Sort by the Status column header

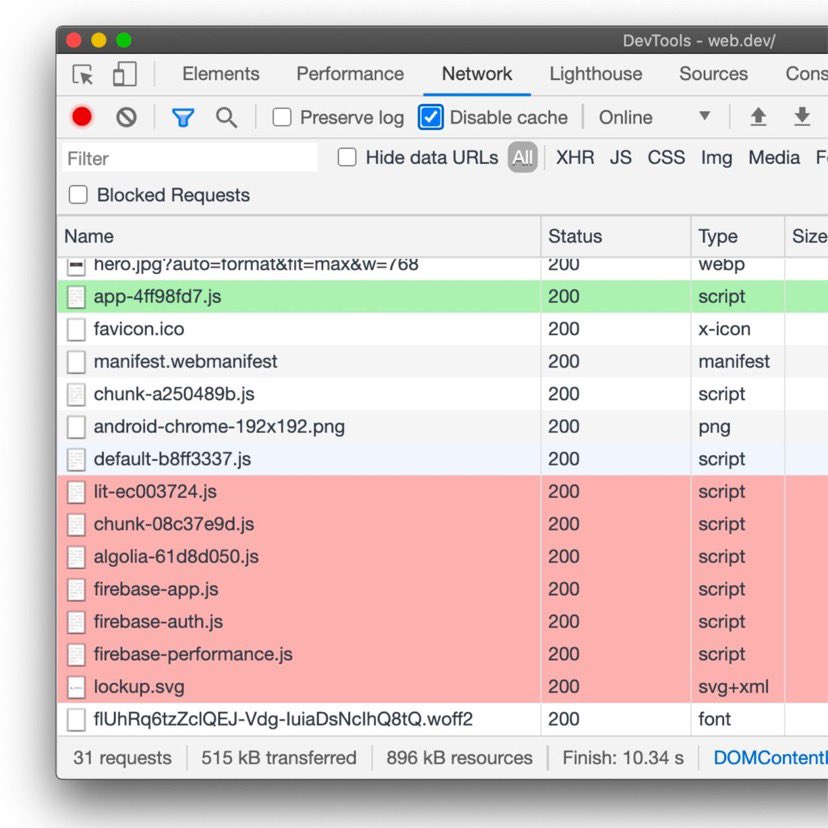[616, 236]
